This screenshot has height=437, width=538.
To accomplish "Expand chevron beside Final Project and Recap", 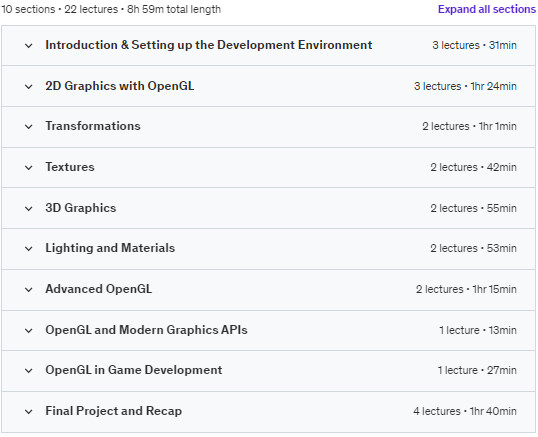I will click(29, 411).
